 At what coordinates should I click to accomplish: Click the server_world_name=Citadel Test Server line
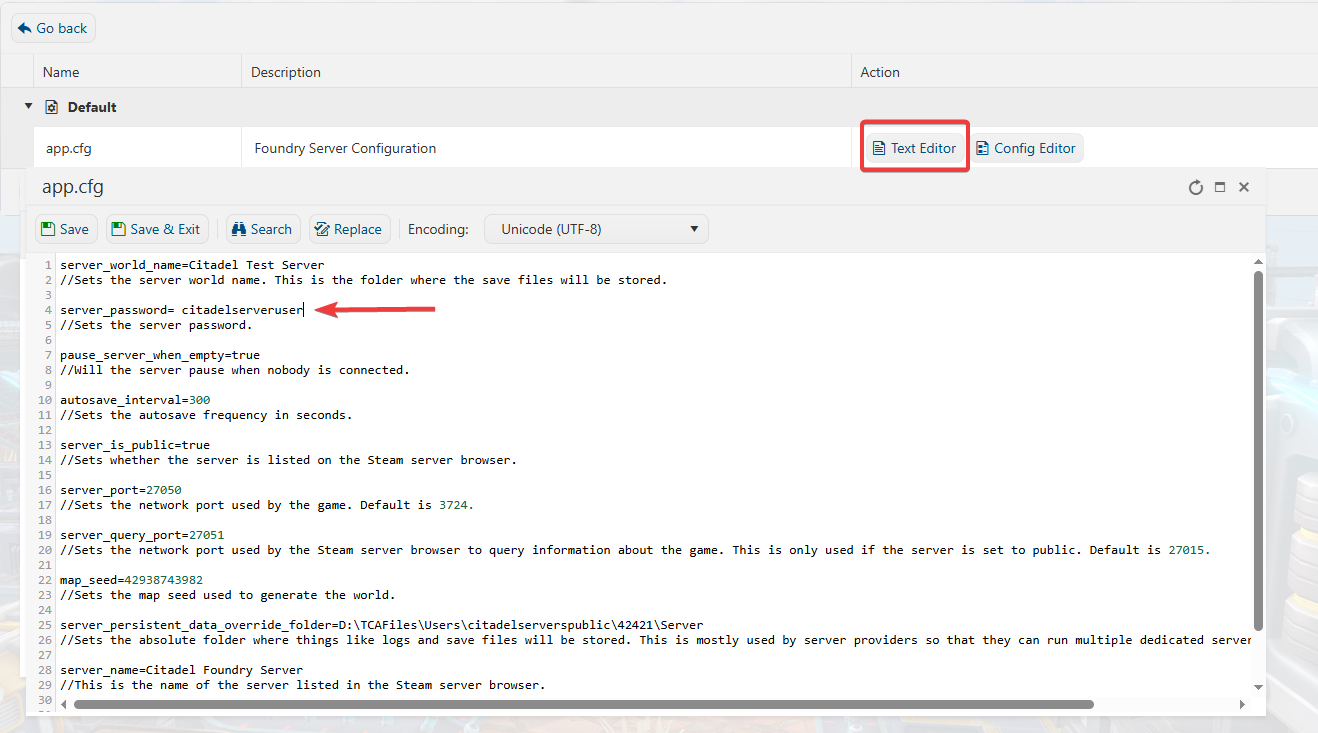[x=192, y=265]
